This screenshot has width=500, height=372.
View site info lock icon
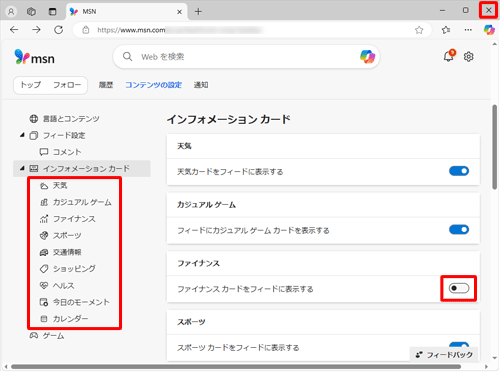(x=86, y=30)
